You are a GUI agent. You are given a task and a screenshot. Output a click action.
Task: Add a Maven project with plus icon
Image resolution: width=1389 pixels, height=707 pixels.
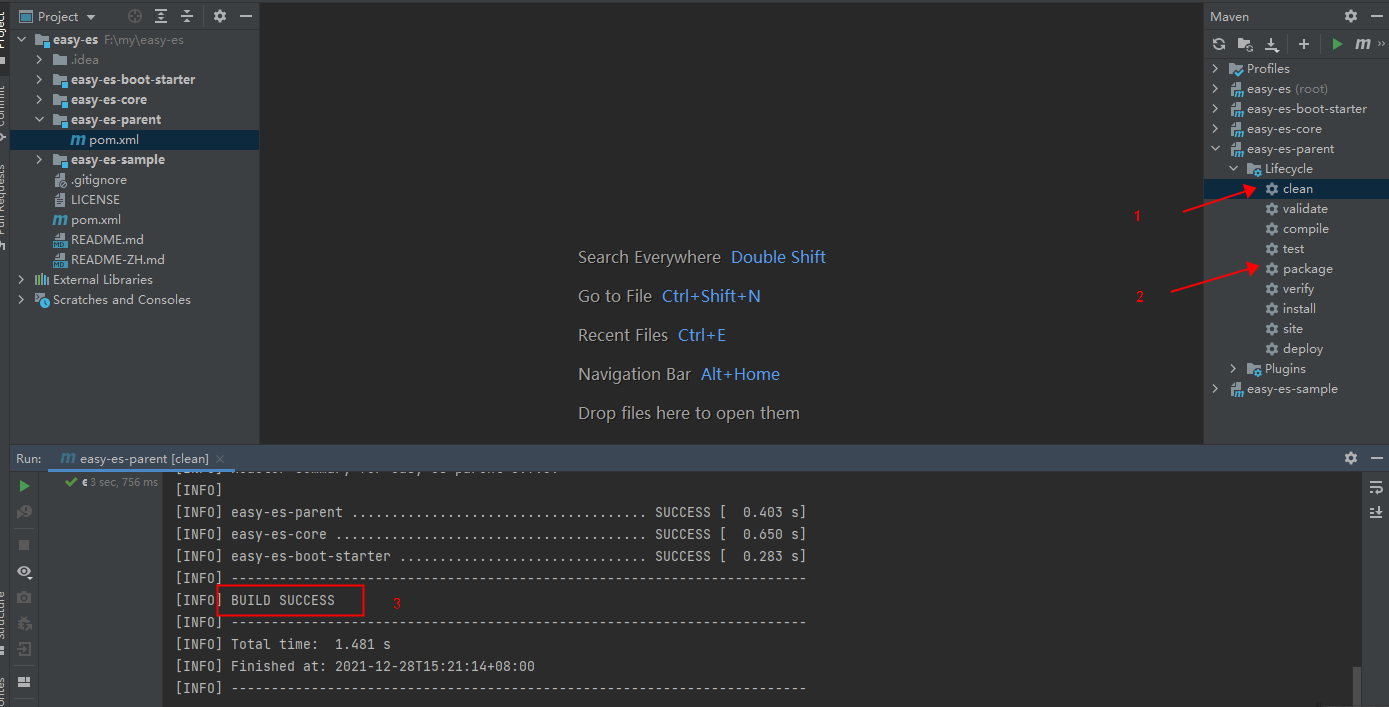(x=1304, y=44)
